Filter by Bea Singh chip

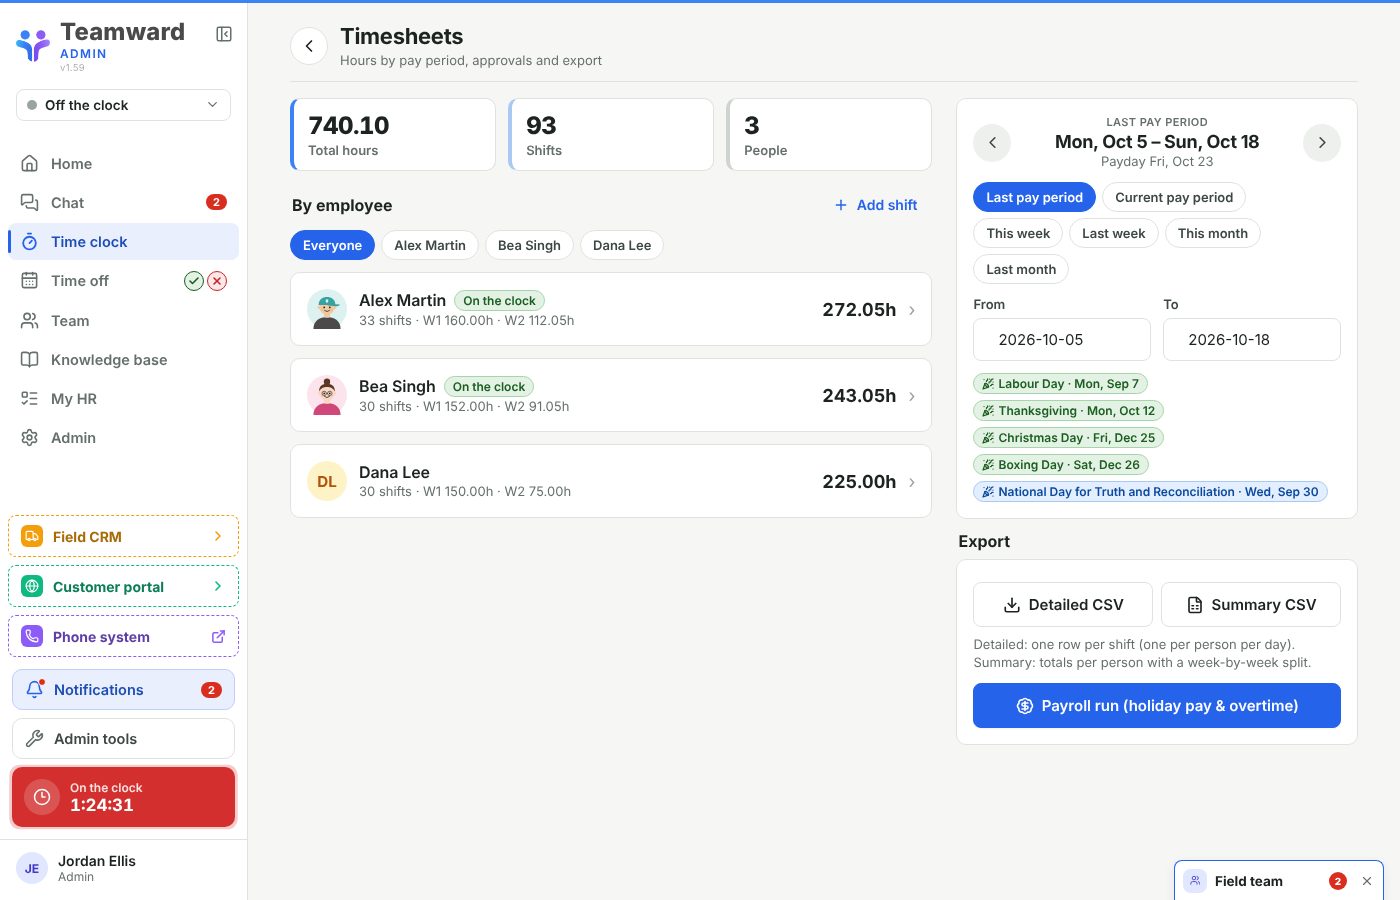point(529,246)
